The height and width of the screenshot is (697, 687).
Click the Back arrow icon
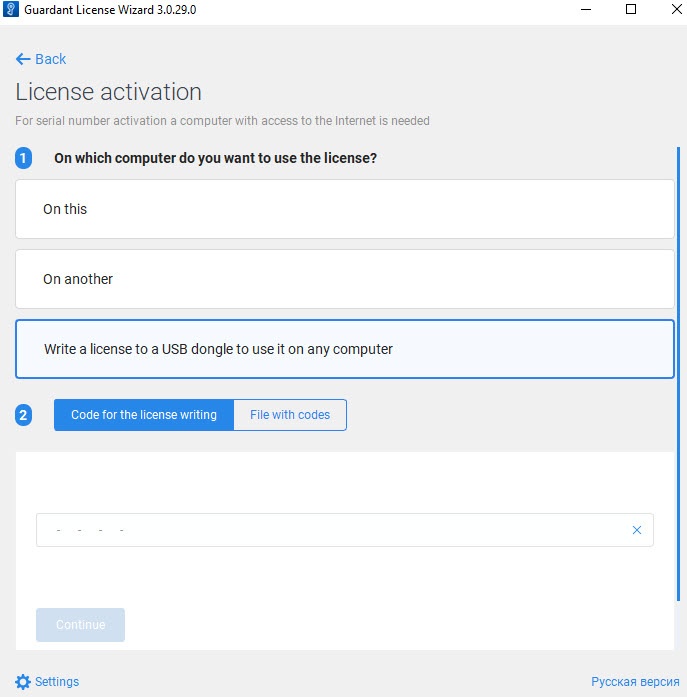23,59
